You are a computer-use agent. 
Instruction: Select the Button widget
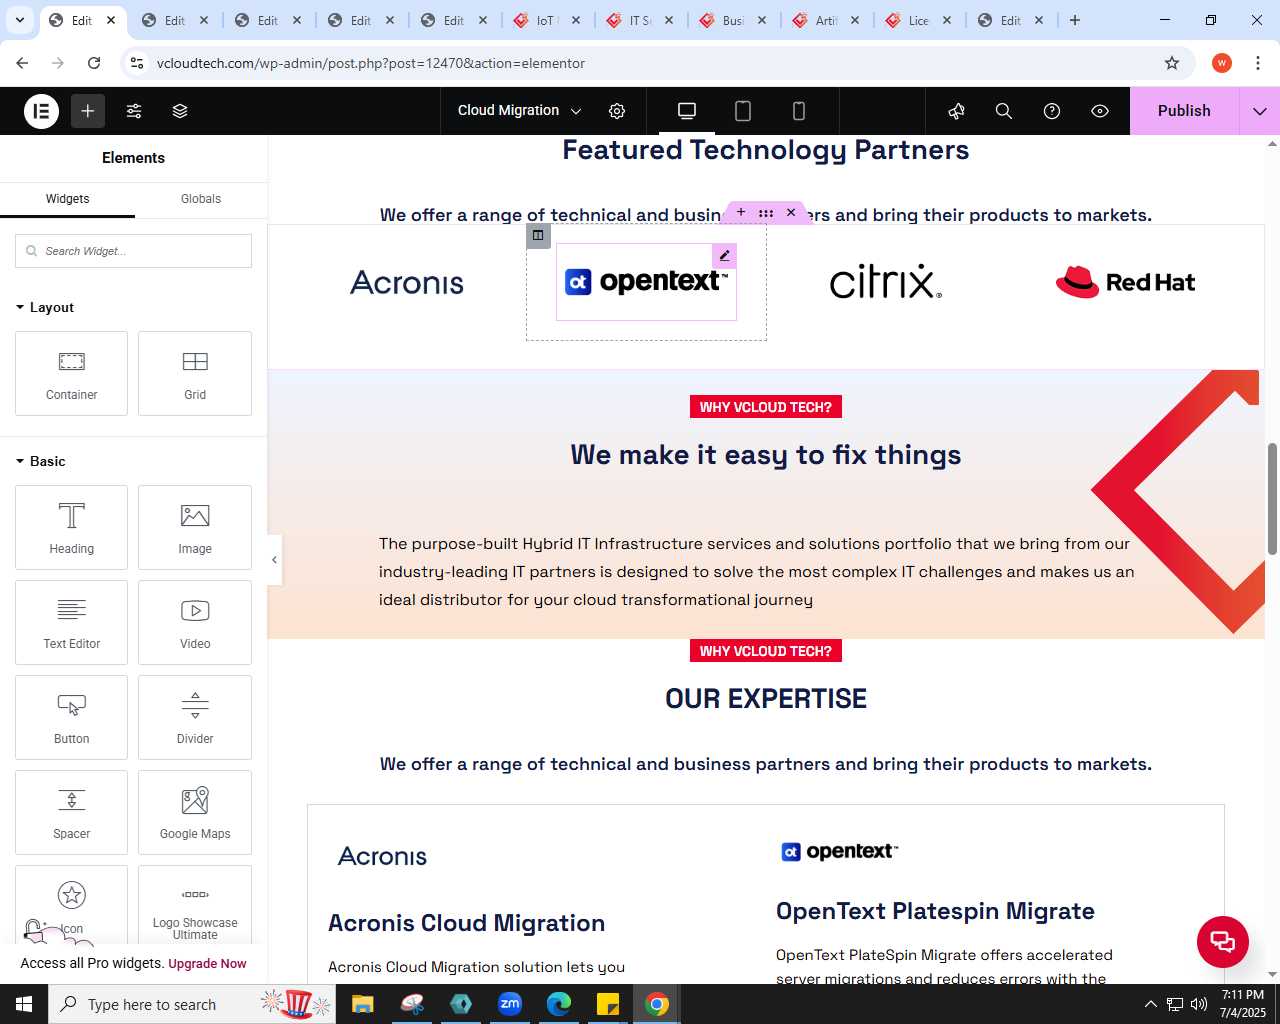click(x=72, y=718)
